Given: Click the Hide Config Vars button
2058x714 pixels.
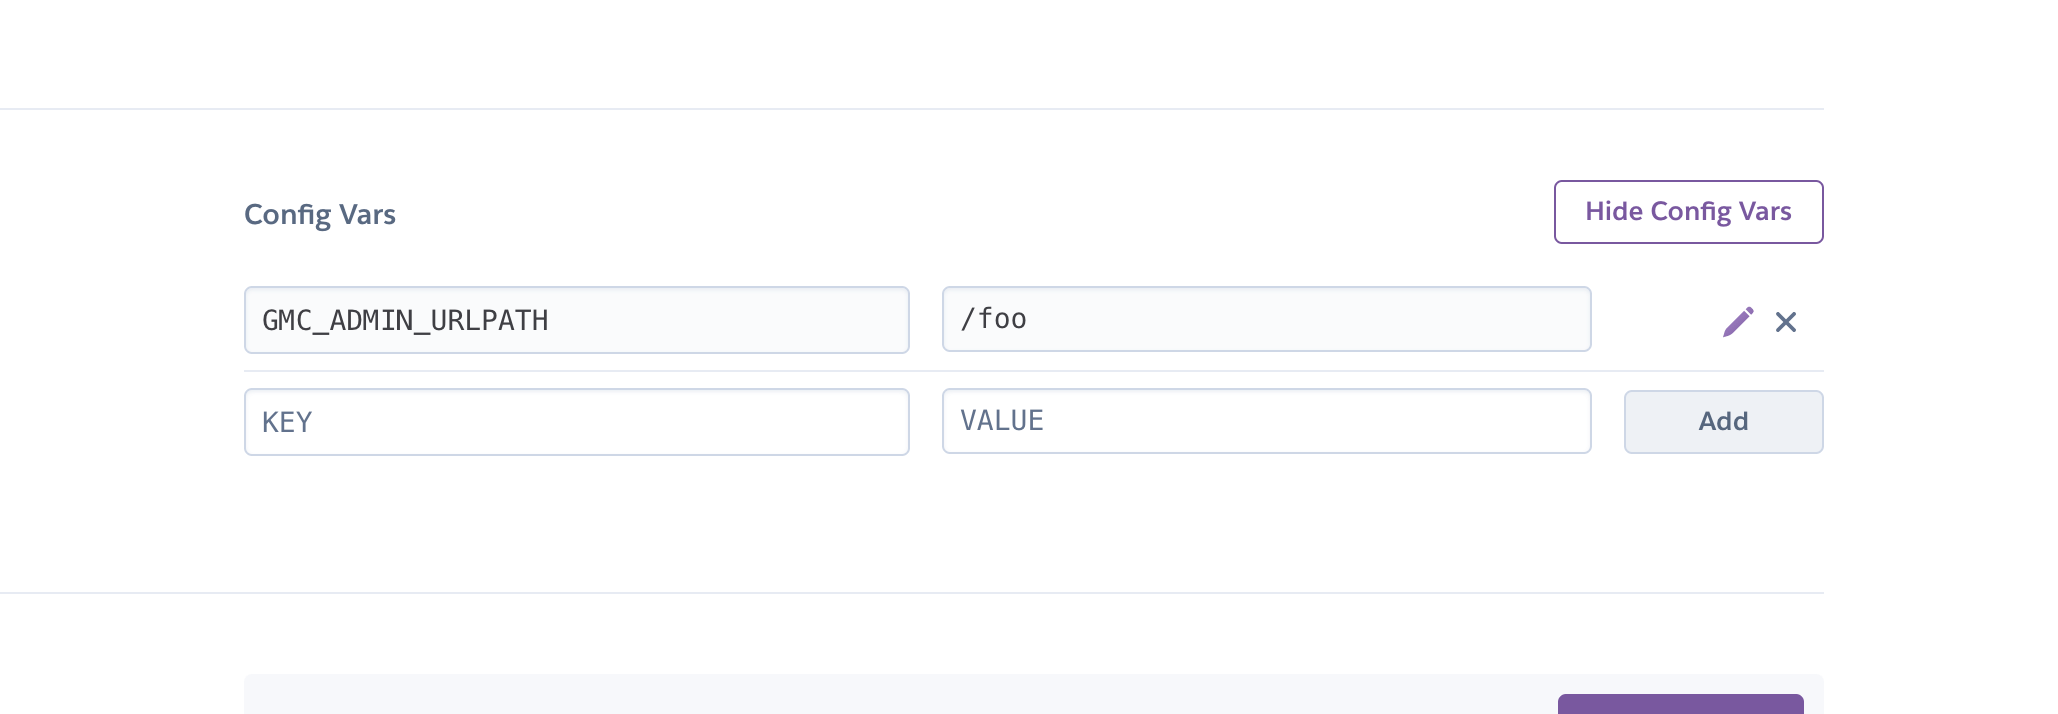Looking at the screenshot, I should tap(1688, 212).
